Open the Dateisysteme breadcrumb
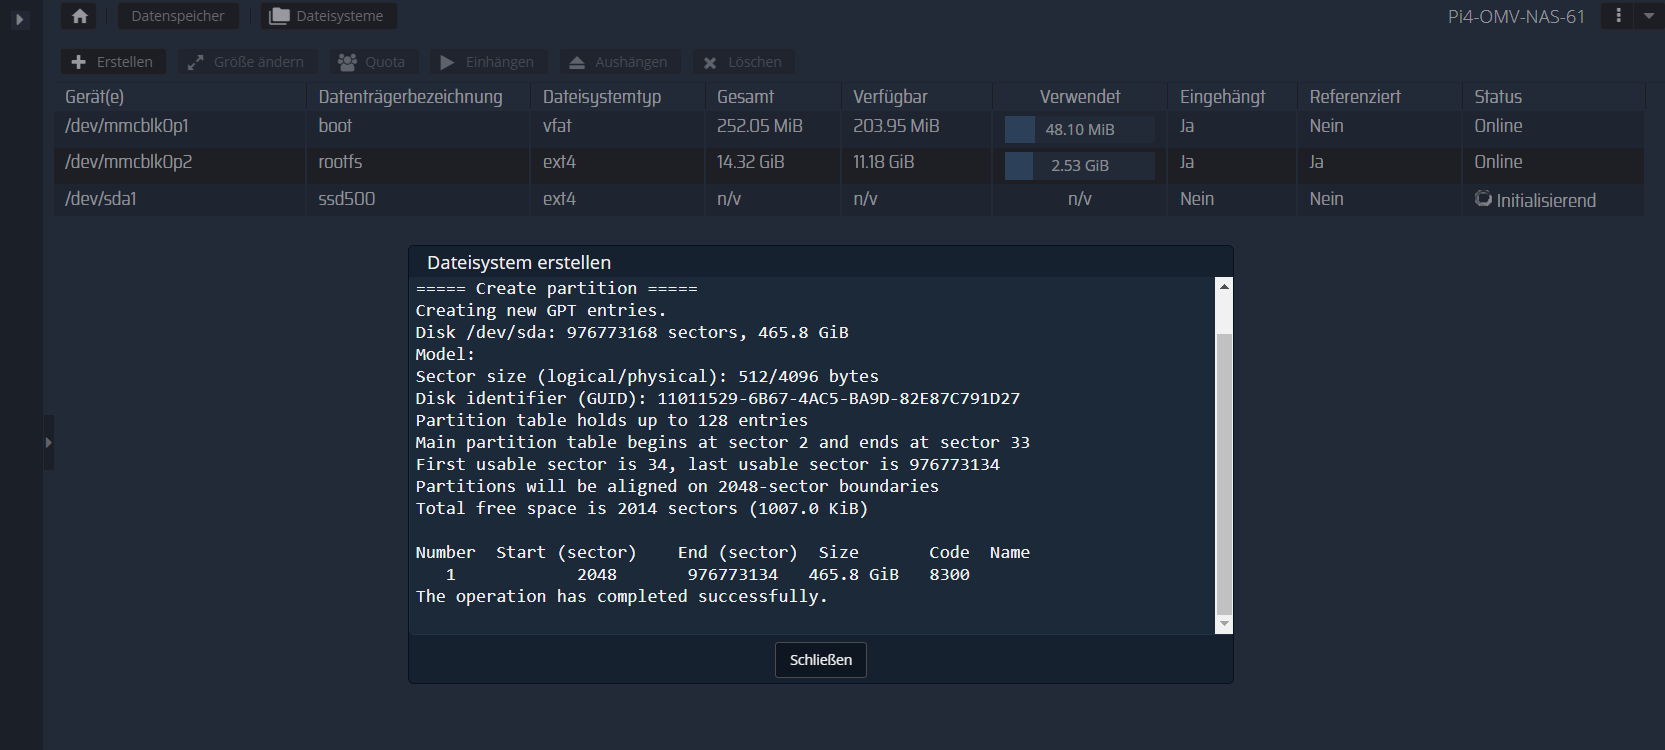The width and height of the screenshot is (1665, 750). tap(328, 16)
